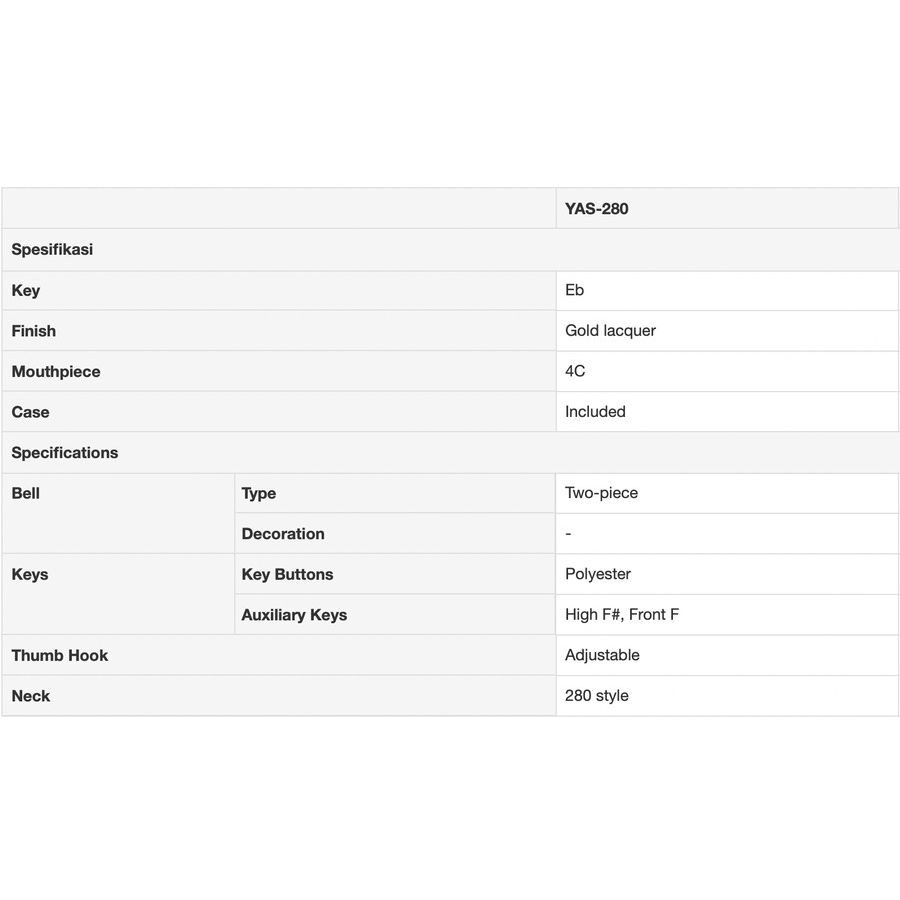The width and height of the screenshot is (900, 900).
Task: Click the Finish row label
Action: coord(34,331)
